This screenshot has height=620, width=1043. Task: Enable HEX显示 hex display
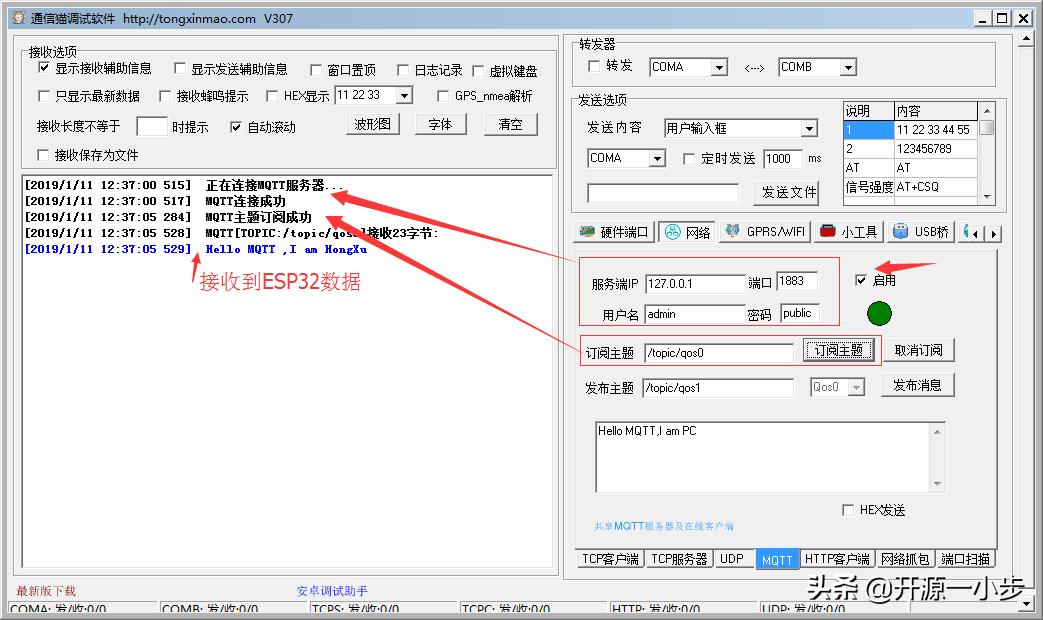tap(272, 95)
